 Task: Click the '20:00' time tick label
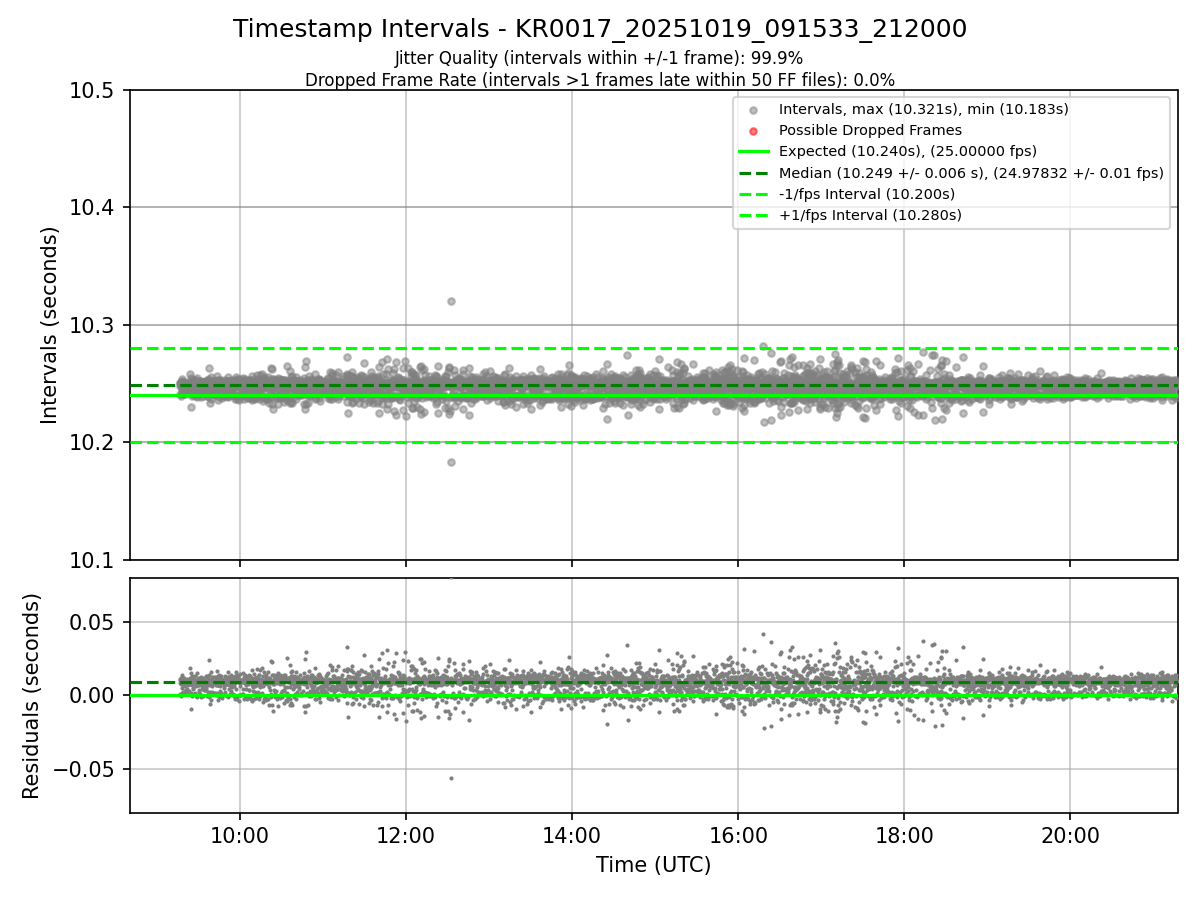[1070, 834]
